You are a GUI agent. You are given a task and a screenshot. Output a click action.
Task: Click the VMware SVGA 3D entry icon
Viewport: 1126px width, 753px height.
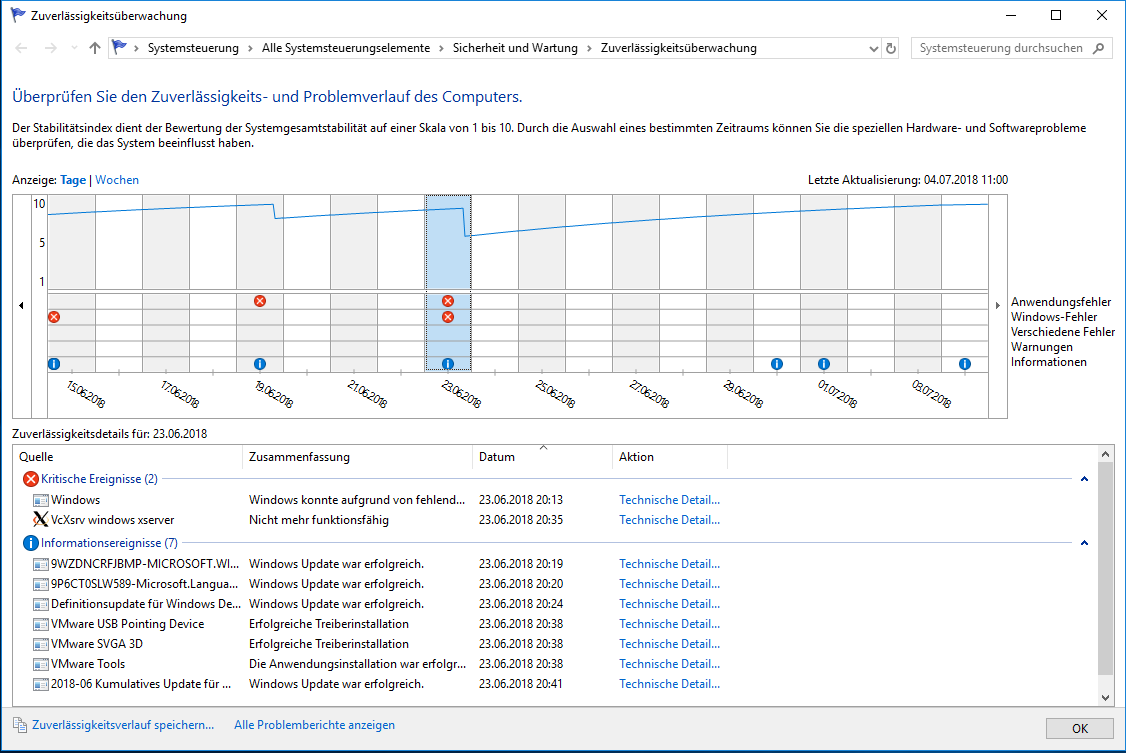click(x=40, y=643)
